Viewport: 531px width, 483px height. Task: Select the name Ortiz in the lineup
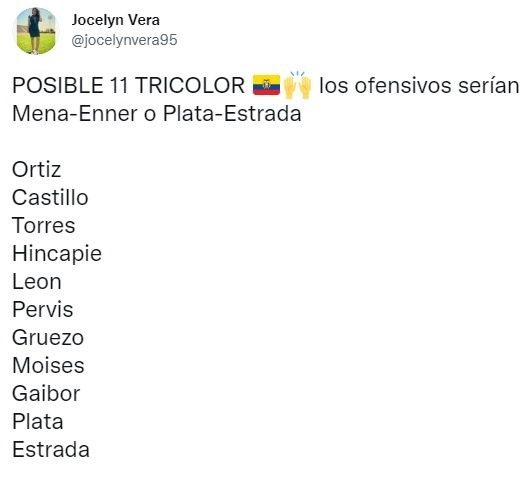click(x=37, y=169)
